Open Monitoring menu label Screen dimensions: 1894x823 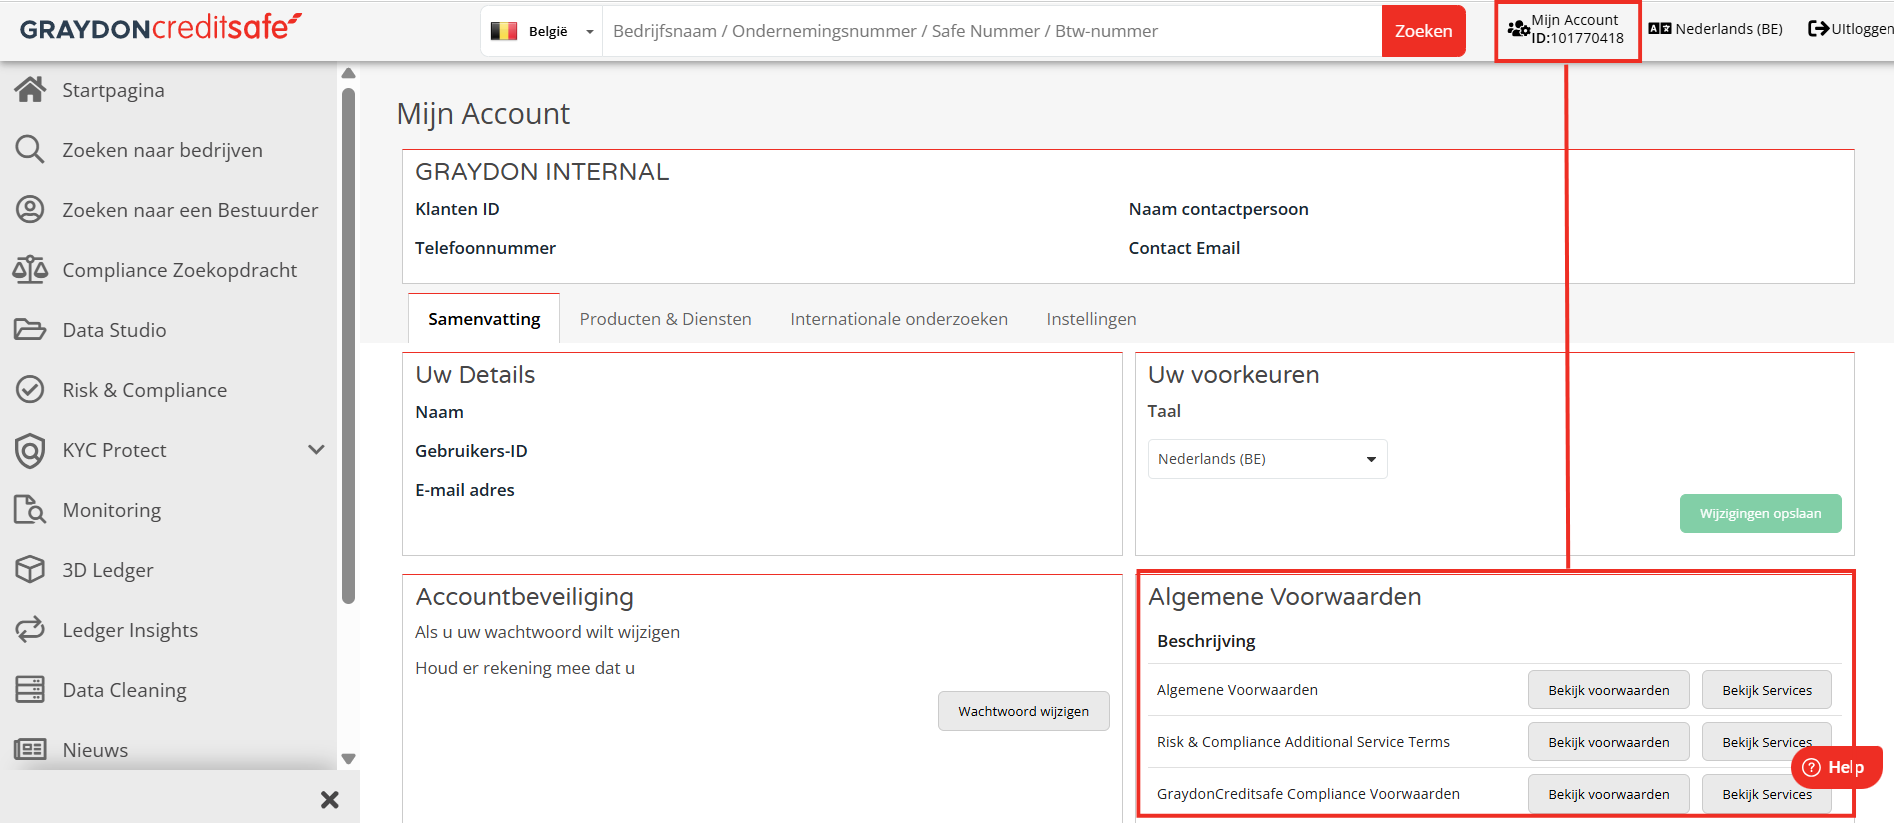point(111,510)
